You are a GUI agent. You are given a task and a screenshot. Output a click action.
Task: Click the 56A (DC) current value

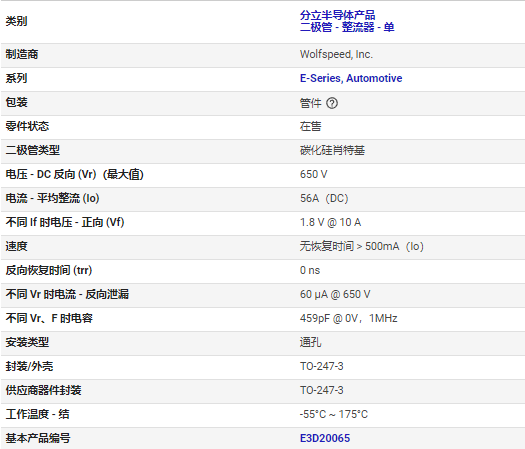[324, 198]
